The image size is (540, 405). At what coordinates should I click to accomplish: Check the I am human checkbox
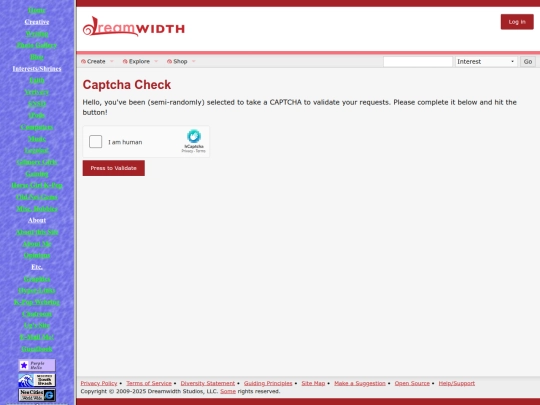tap(95, 142)
